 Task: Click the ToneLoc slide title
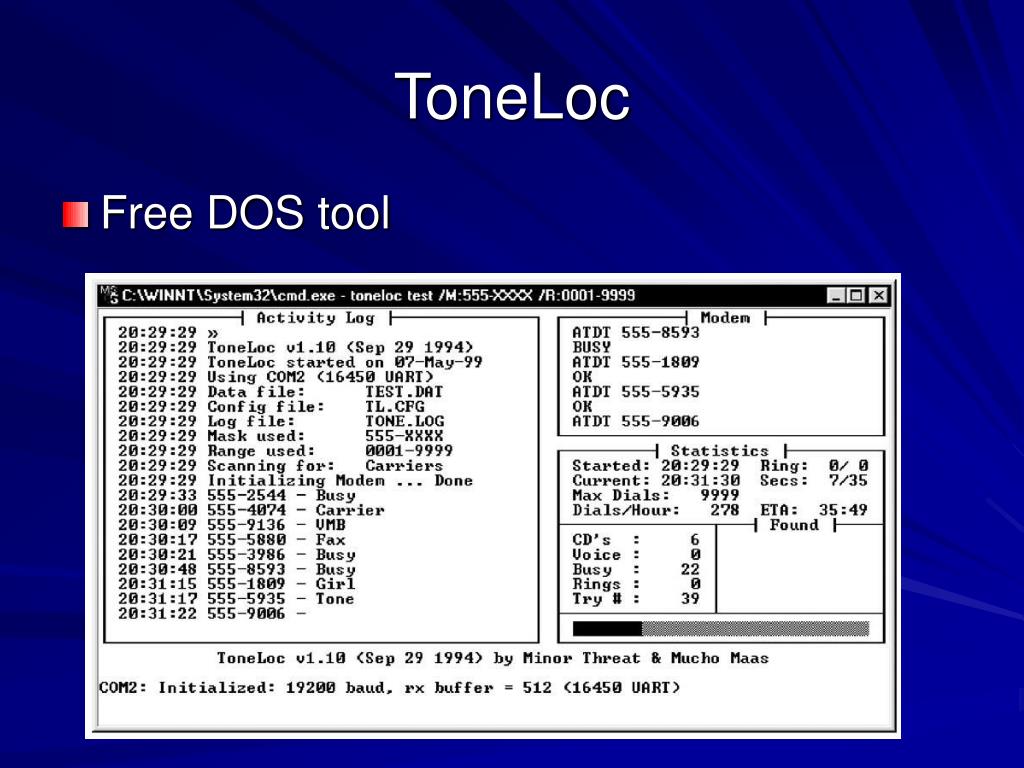tap(512, 97)
